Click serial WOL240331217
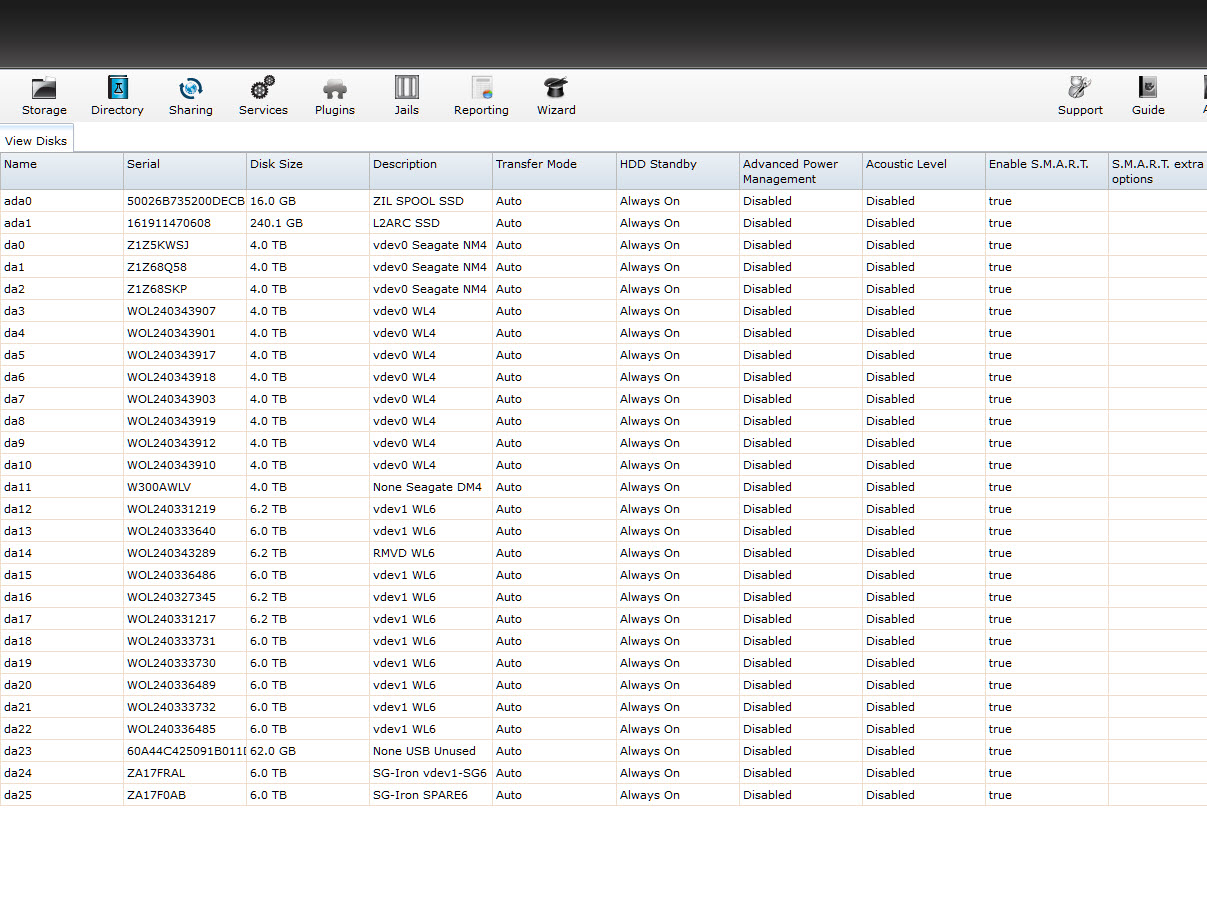The height and width of the screenshot is (909, 1207). click(x=171, y=619)
